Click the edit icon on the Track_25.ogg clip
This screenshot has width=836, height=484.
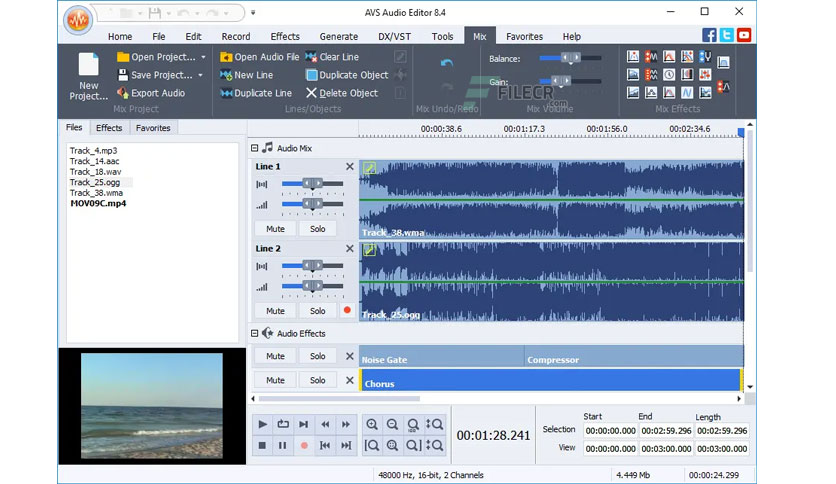(x=369, y=249)
